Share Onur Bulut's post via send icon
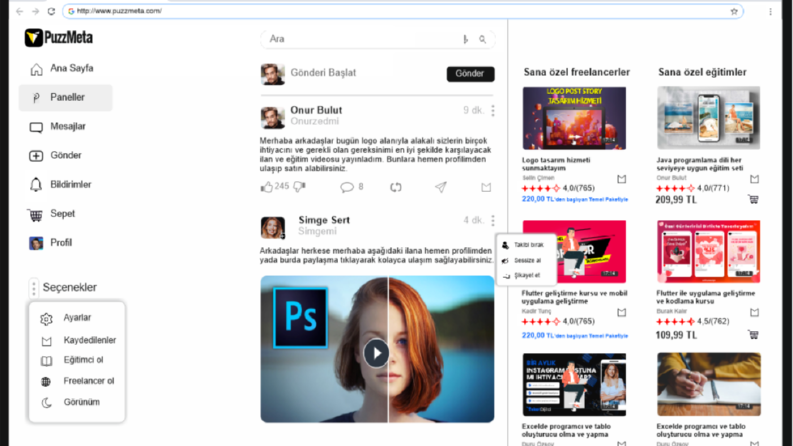The image size is (793, 446). [x=440, y=188]
